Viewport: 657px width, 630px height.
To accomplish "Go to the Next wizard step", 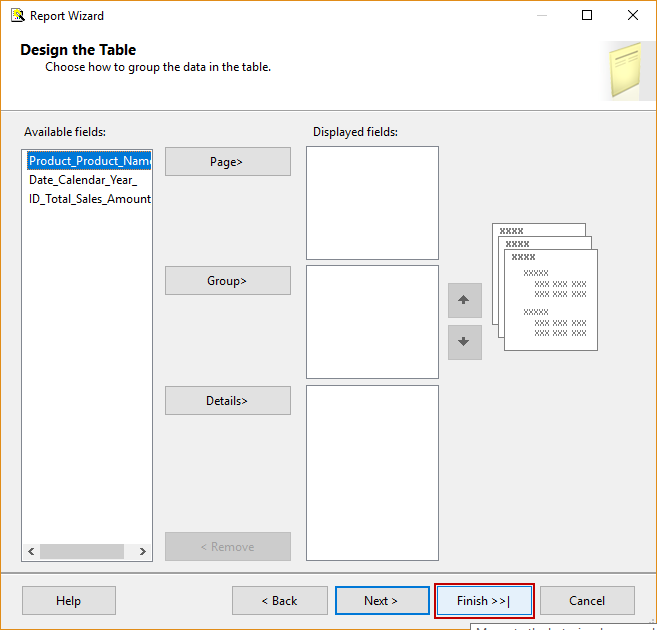I will click(381, 601).
